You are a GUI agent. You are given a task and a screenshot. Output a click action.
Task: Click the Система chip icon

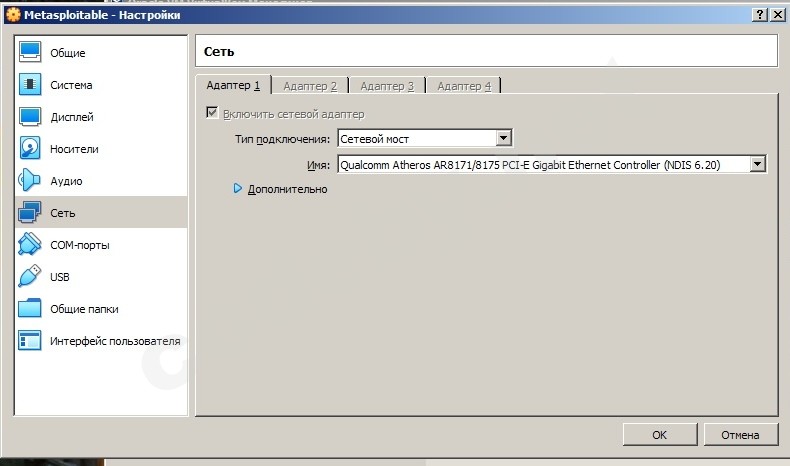click(30, 84)
